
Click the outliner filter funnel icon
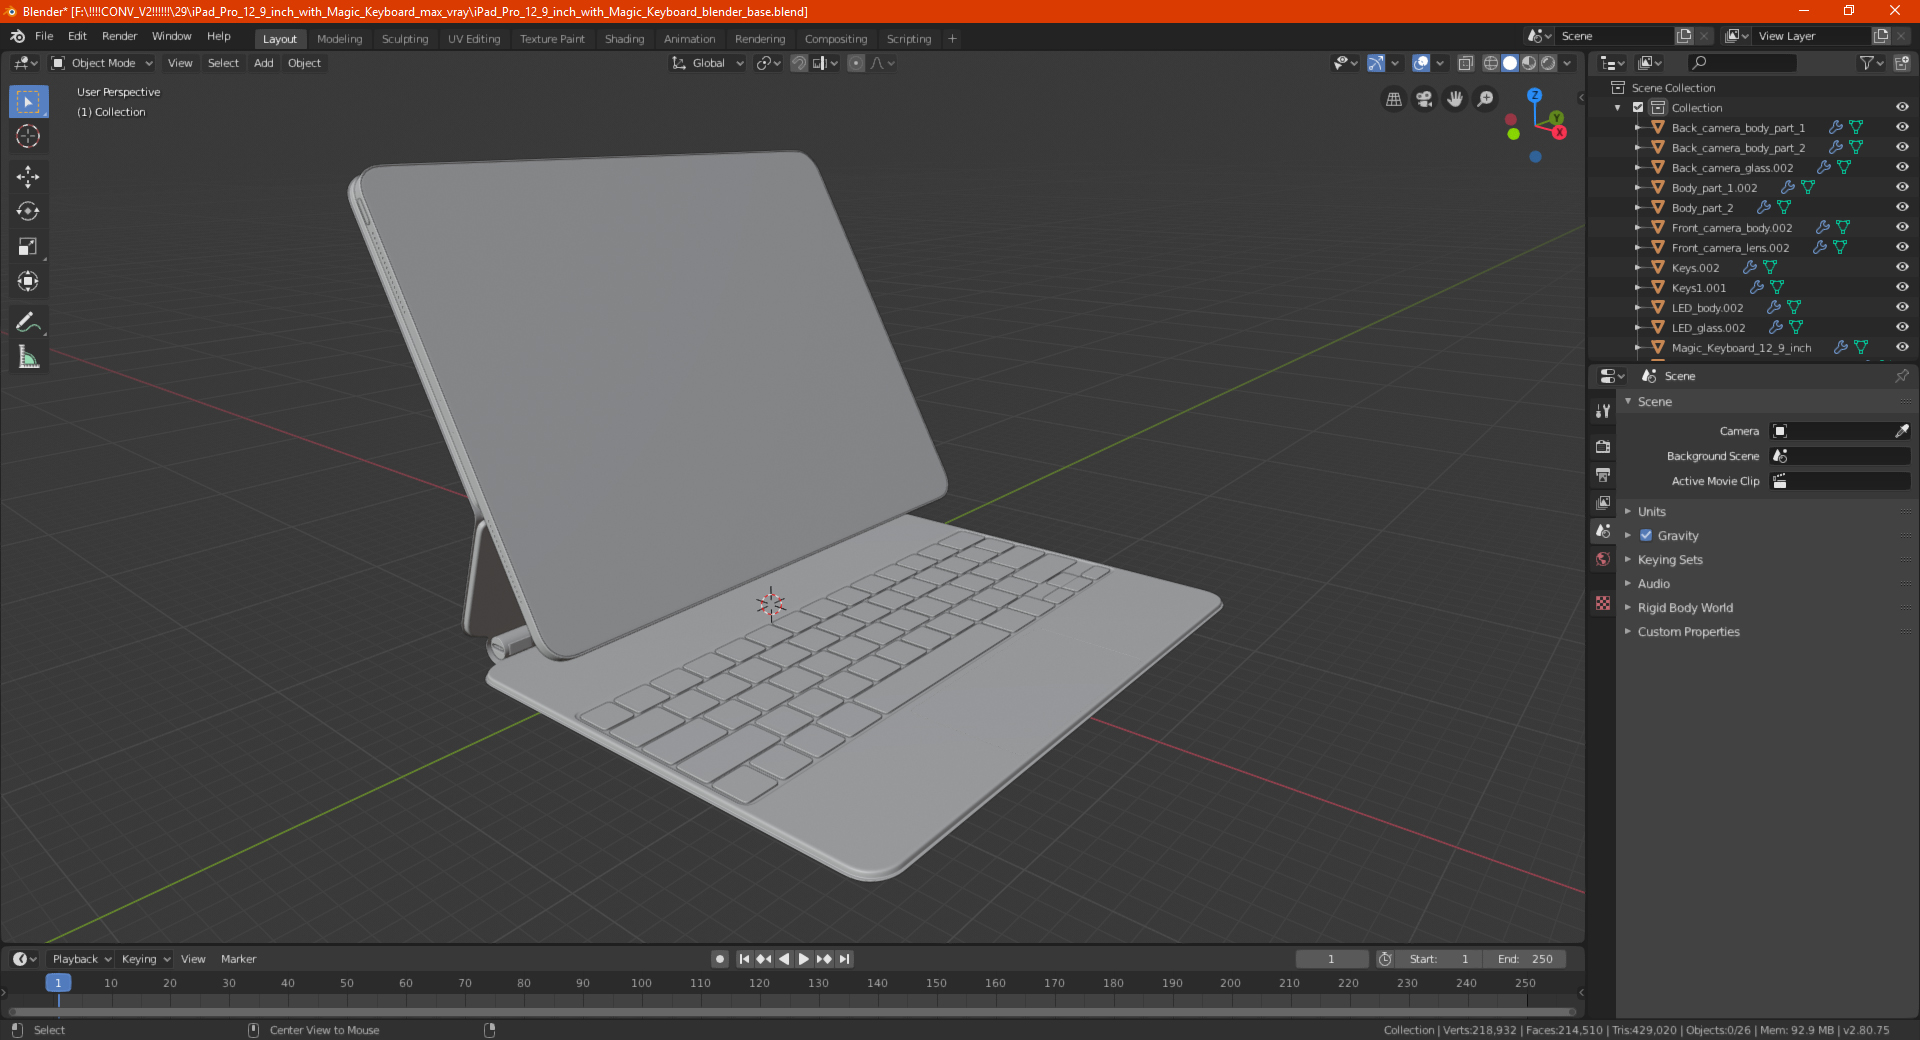coord(1866,63)
